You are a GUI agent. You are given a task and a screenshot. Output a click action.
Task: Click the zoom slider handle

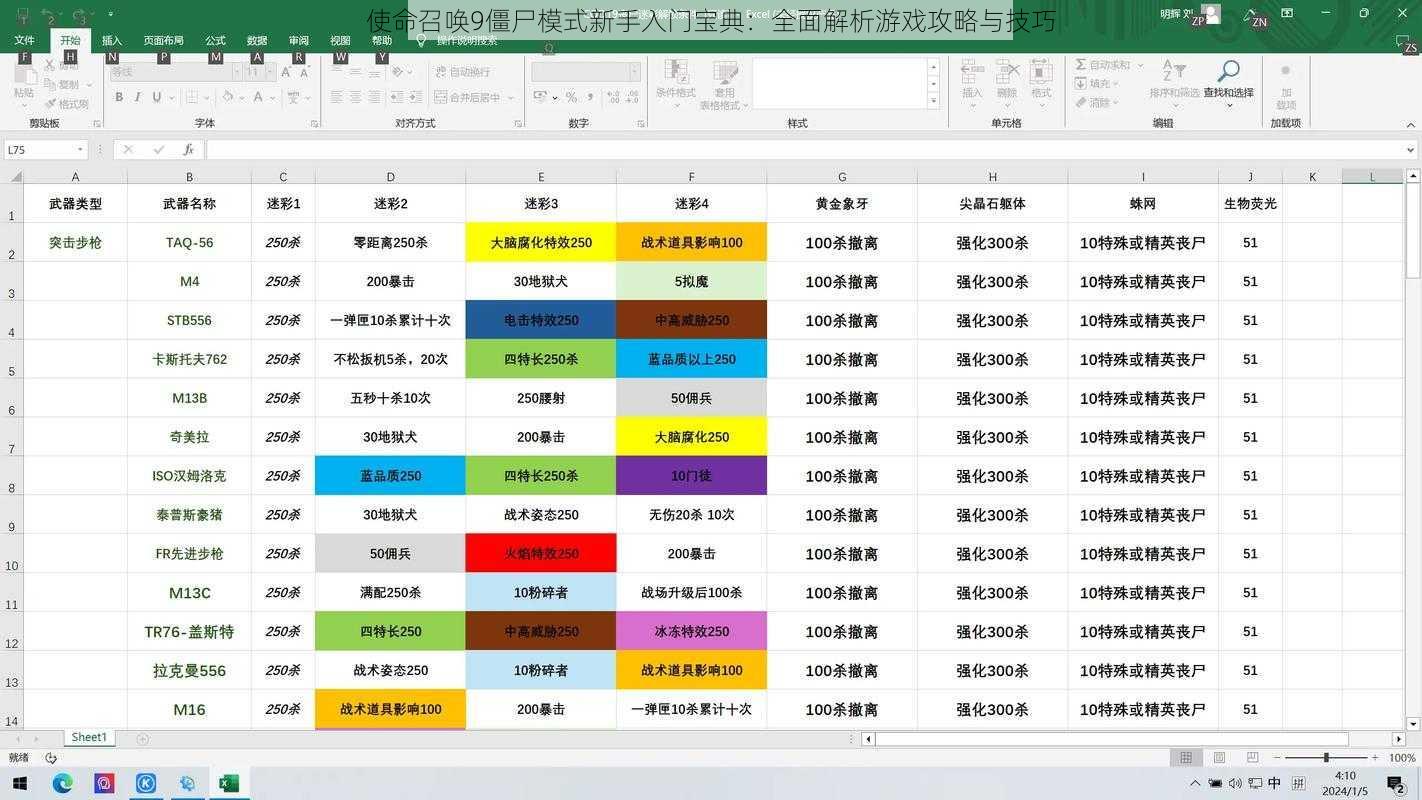[1326, 758]
